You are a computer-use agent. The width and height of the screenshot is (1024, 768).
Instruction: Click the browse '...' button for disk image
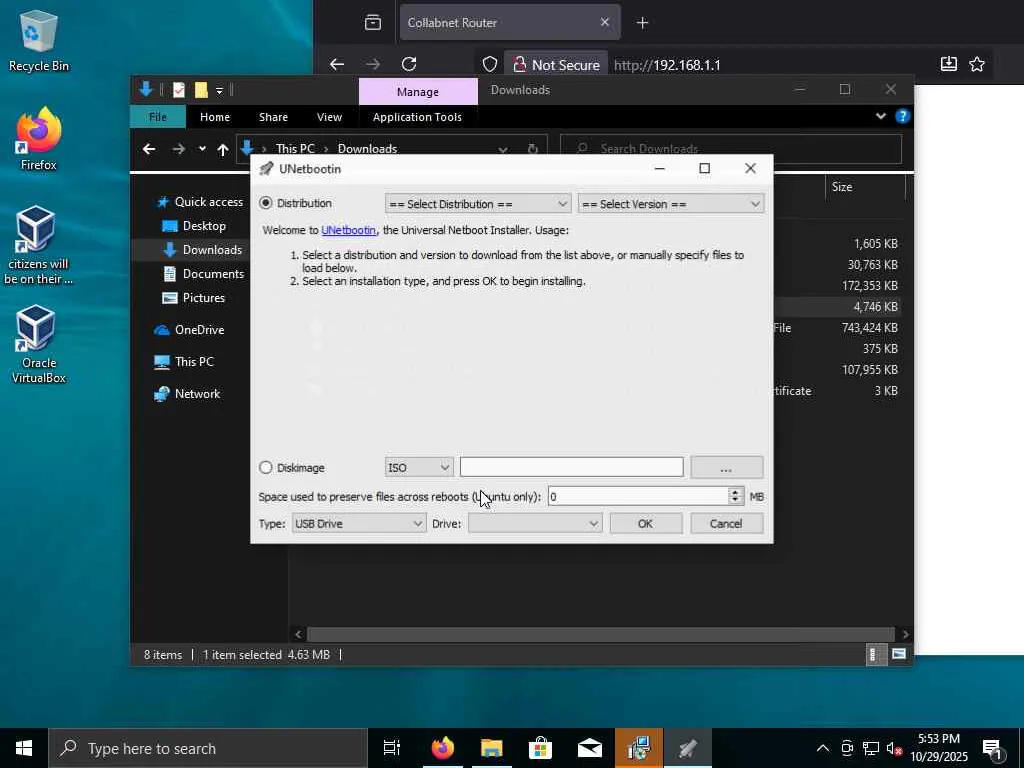point(726,468)
